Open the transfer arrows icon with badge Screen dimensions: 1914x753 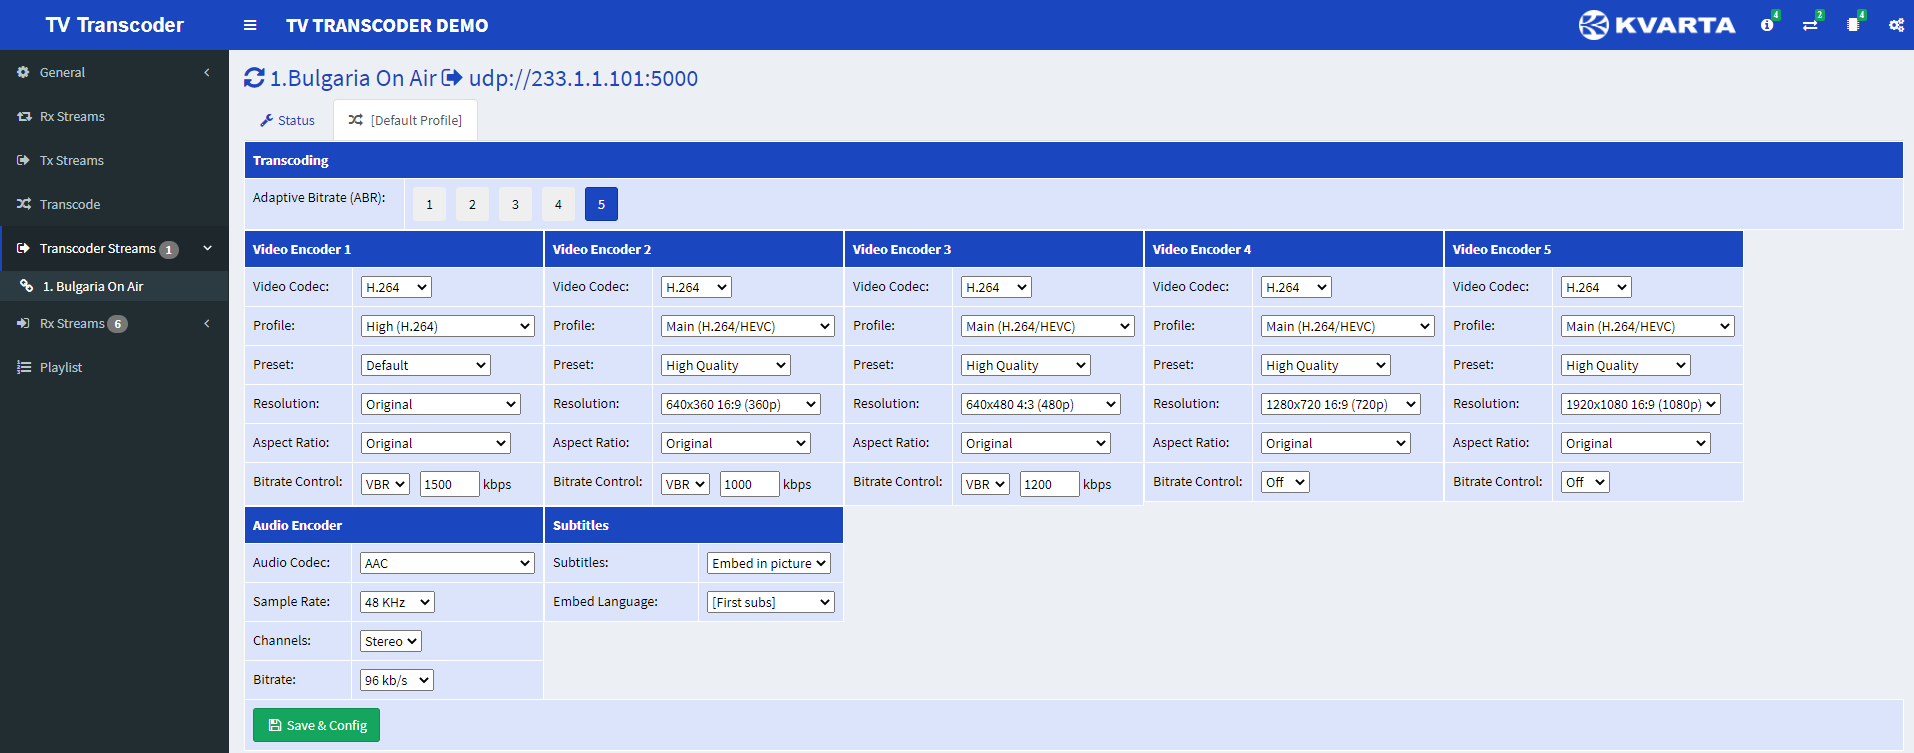pos(1810,25)
